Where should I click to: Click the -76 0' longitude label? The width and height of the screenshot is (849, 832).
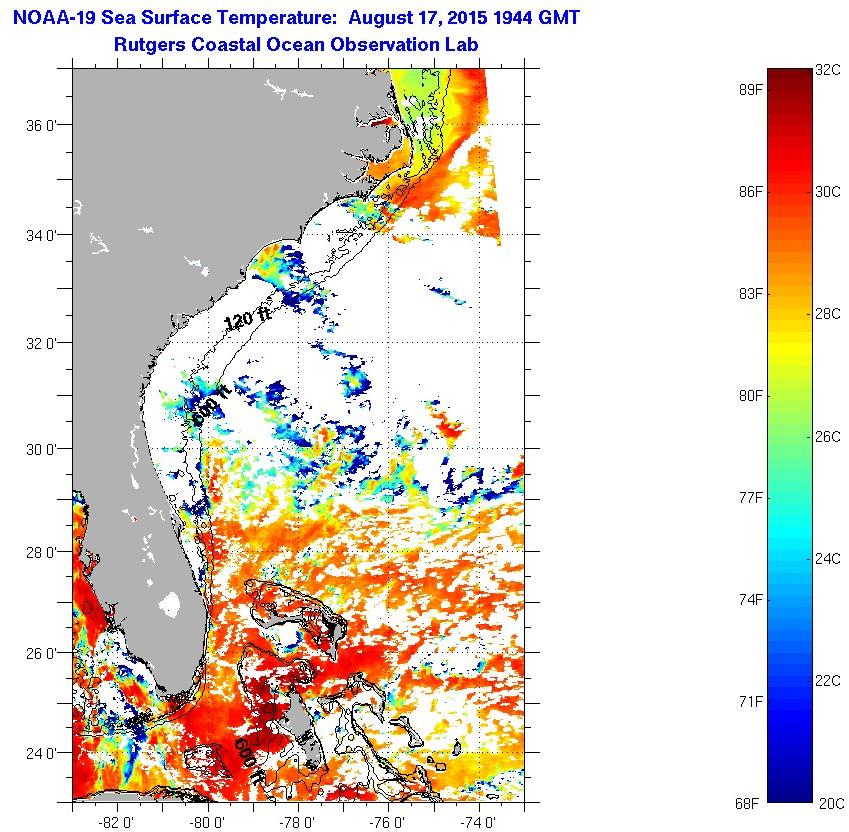click(x=388, y=823)
